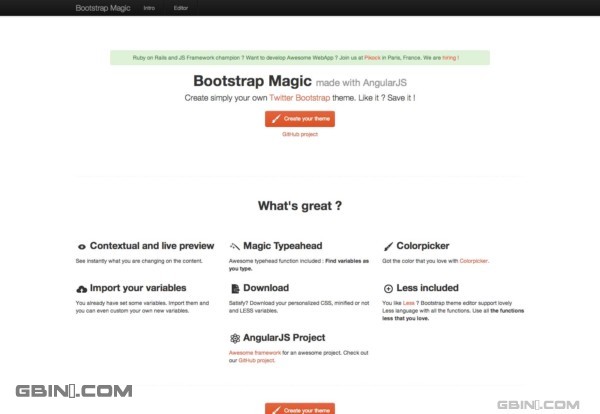Click the Less included heading

click(427, 288)
